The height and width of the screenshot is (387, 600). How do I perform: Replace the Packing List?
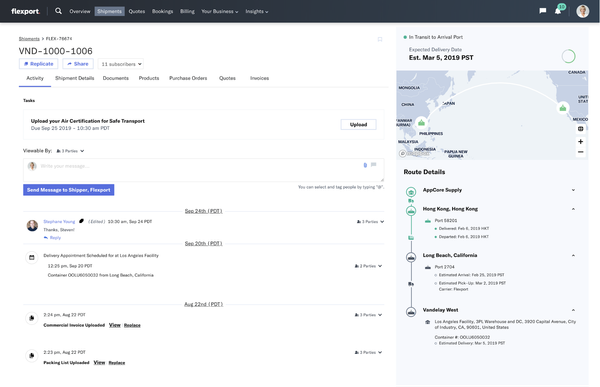pyautogui.click(x=117, y=363)
